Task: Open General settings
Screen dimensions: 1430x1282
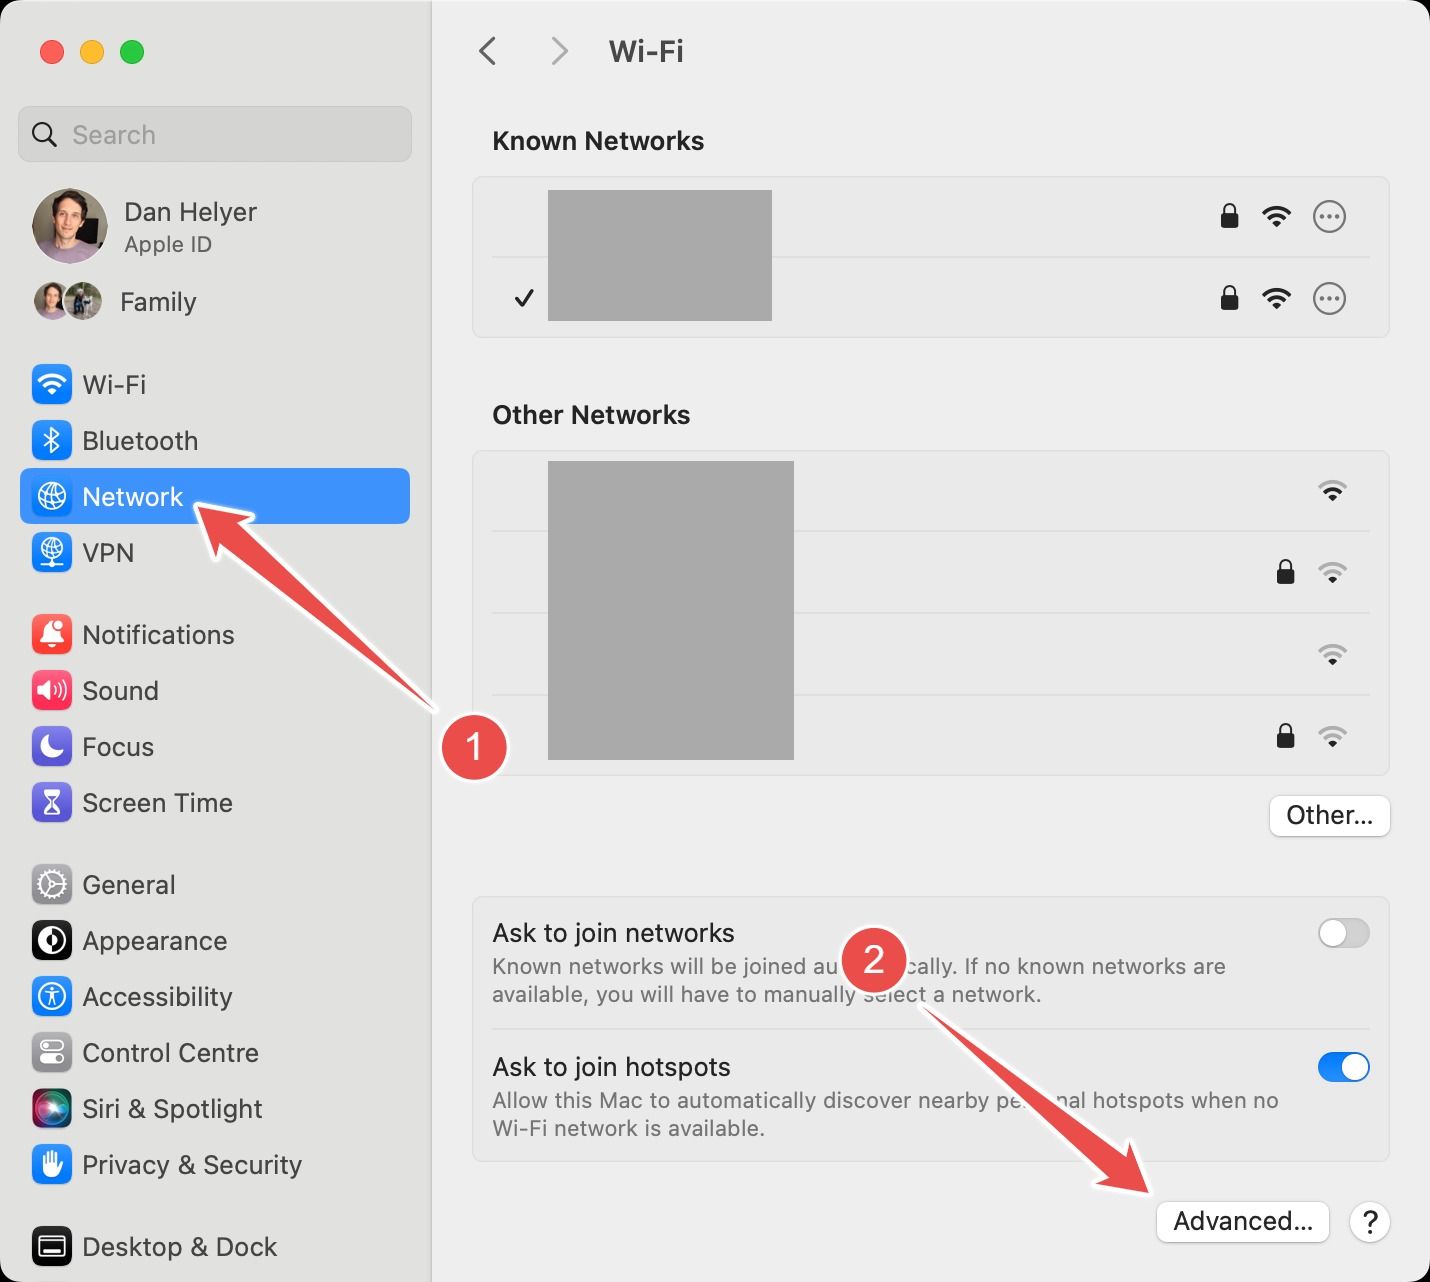Action: coord(214,884)
